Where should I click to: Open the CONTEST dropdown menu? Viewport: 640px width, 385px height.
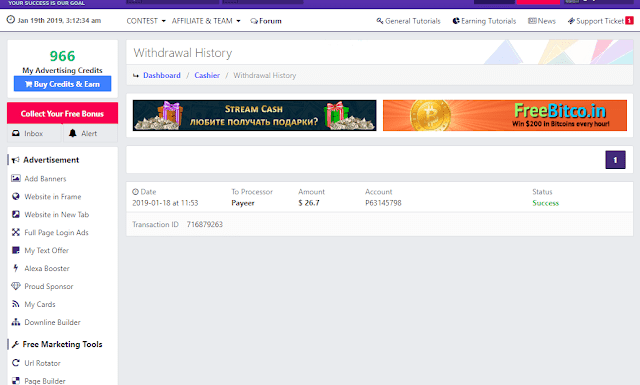[146, 21]
